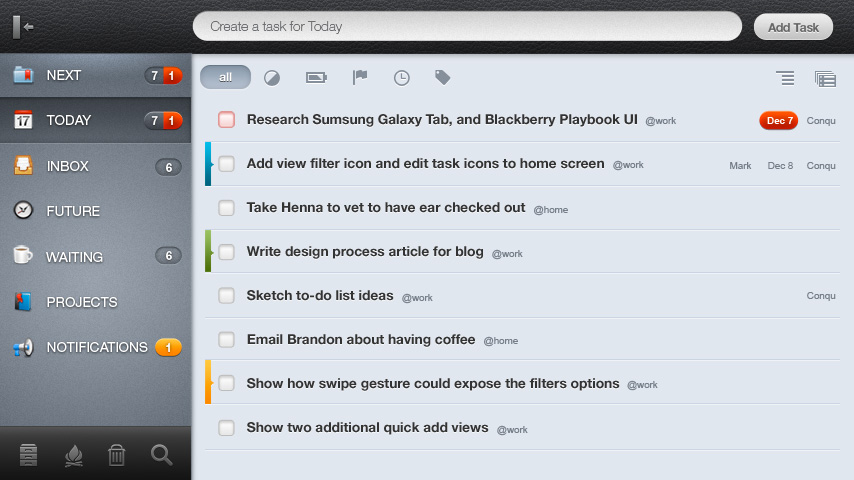Mark 'Take Henna to vet' task complete
Viewport: 854px width, 480px height.
[227, 208]
